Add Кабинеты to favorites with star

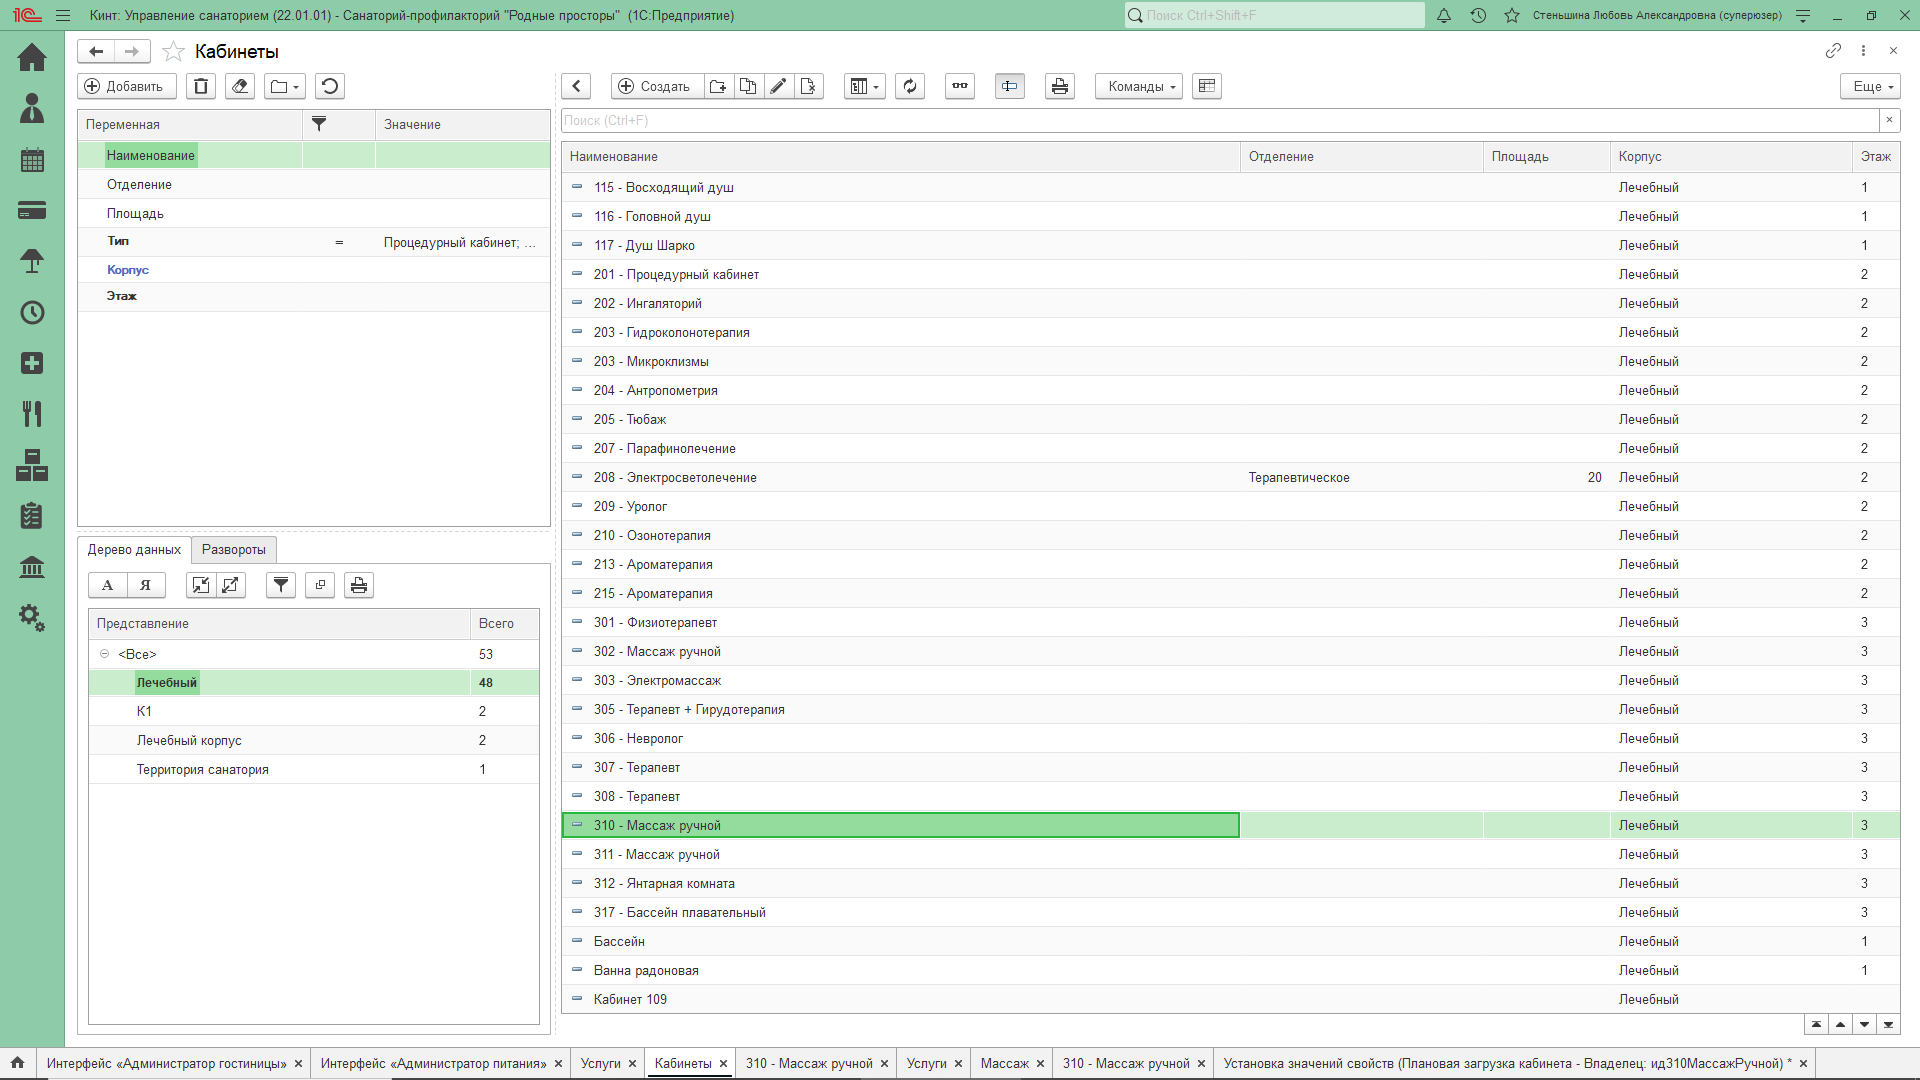pyautogui.click(x=173, y=51)
